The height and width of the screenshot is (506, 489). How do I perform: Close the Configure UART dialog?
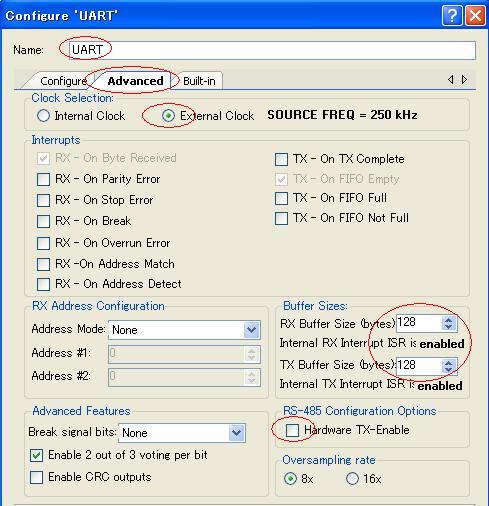tap(475, 15)
